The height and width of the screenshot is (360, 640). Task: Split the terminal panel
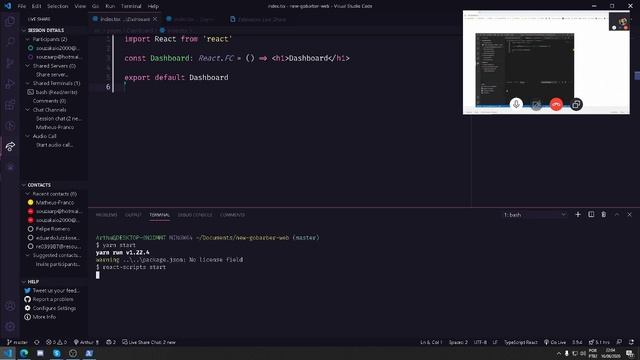[x=591, y=215]
